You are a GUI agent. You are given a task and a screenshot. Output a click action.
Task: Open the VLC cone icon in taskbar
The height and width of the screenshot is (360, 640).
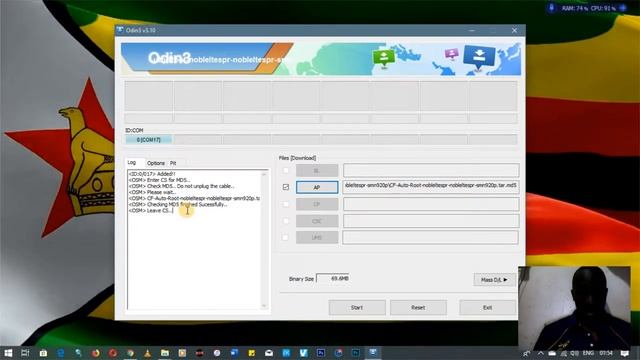pyautogui.click(x=147, y=353)
